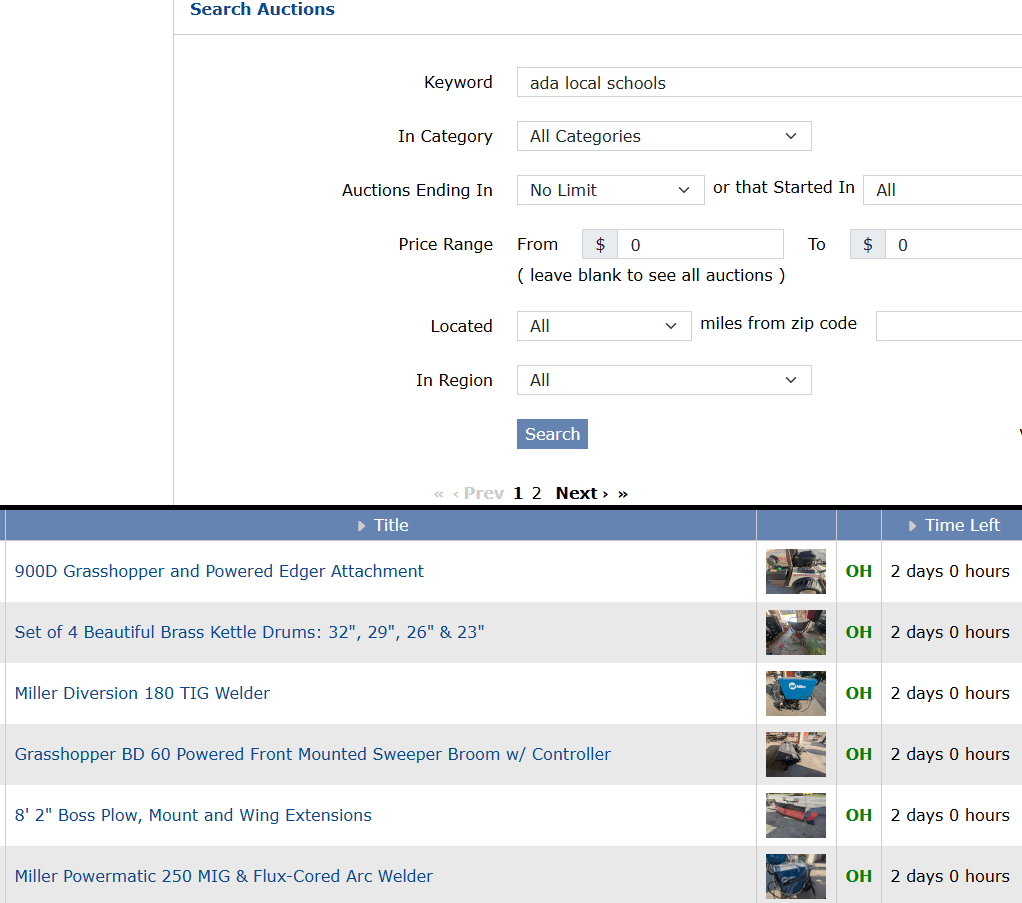Click the Keyword search field
Image resolution: width=1022 pixels, height=903 pixels.
tap(768, 83)
